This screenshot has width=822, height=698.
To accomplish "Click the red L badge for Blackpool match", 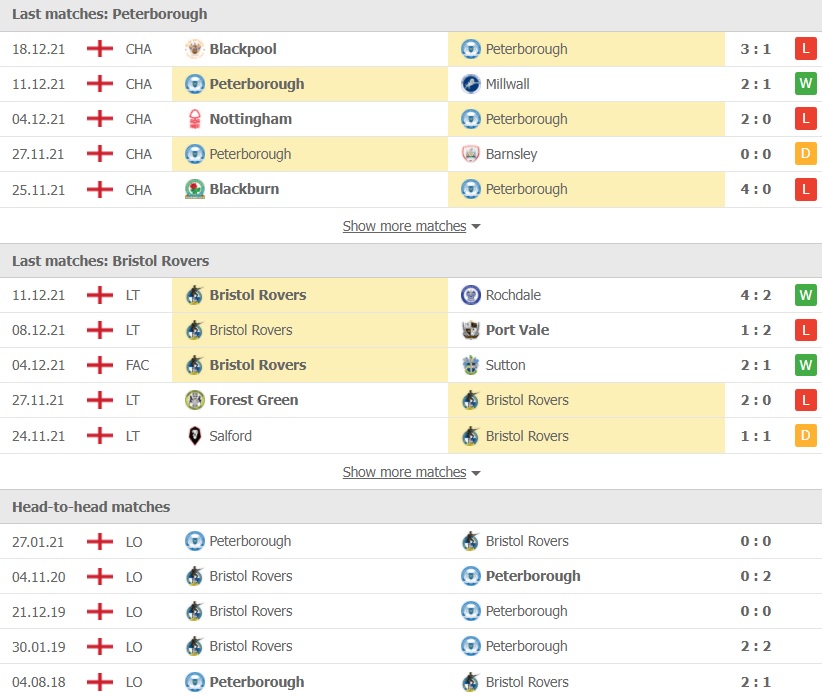I will pos(806,49).
